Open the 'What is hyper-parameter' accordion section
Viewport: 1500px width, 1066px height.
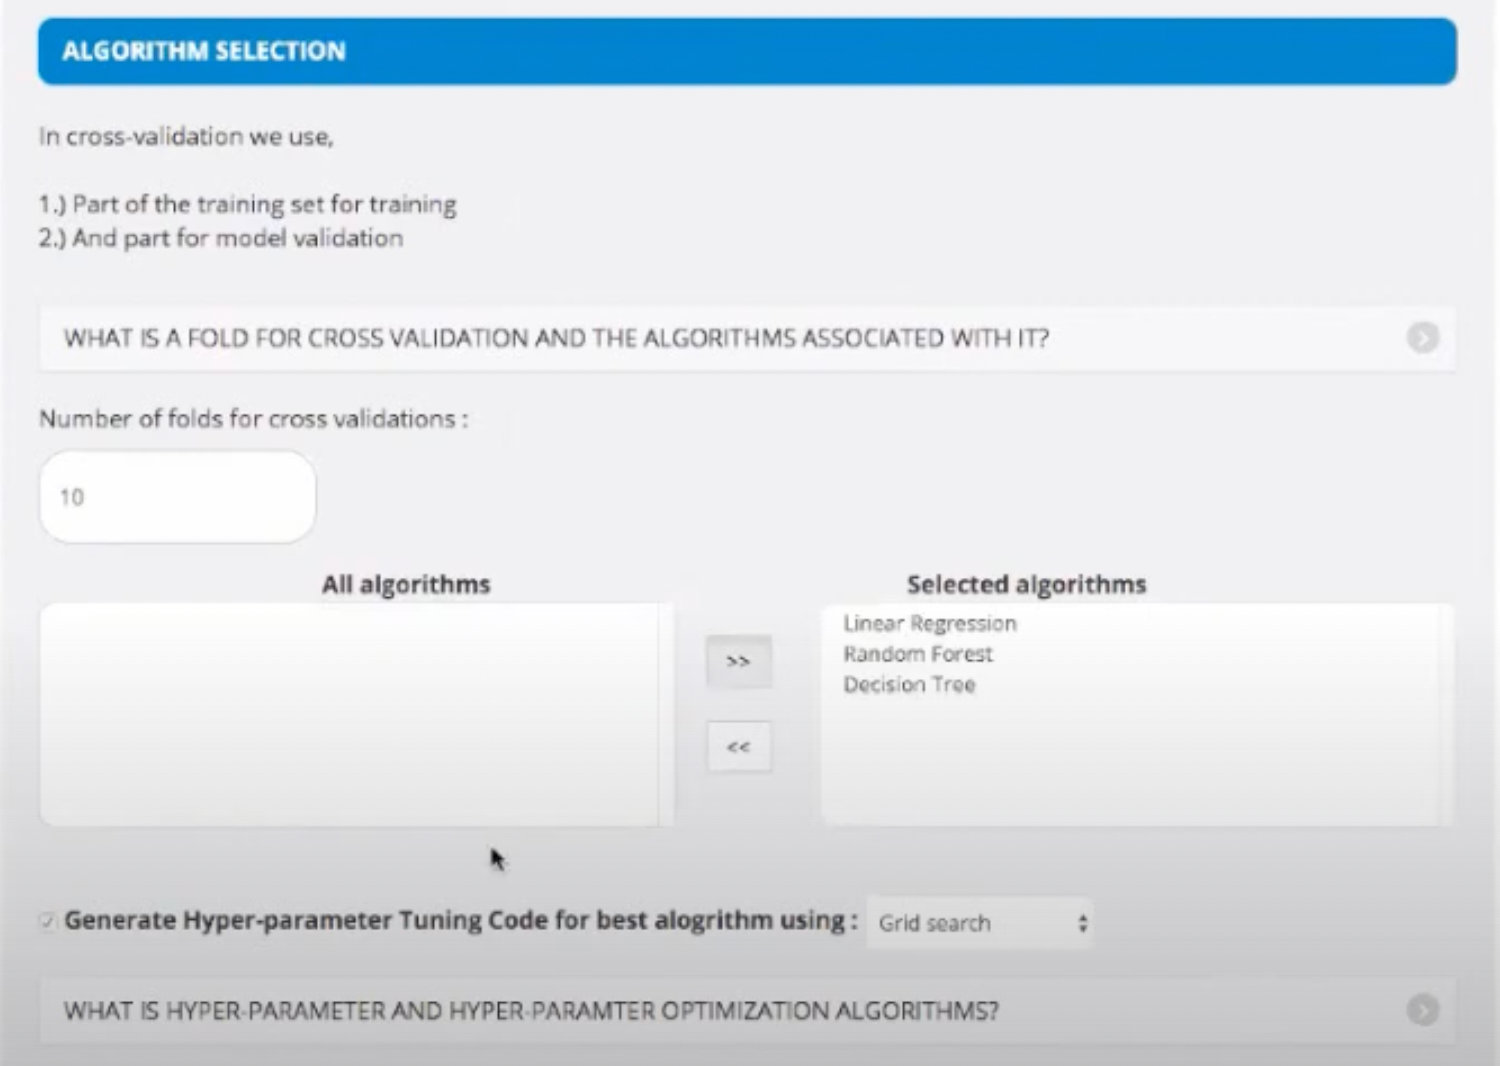[747, 1010]
